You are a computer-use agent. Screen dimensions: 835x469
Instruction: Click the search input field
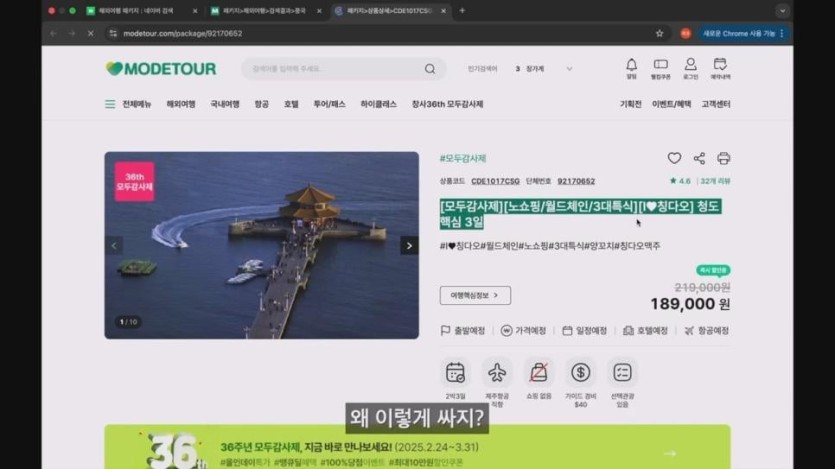[330, 69]
